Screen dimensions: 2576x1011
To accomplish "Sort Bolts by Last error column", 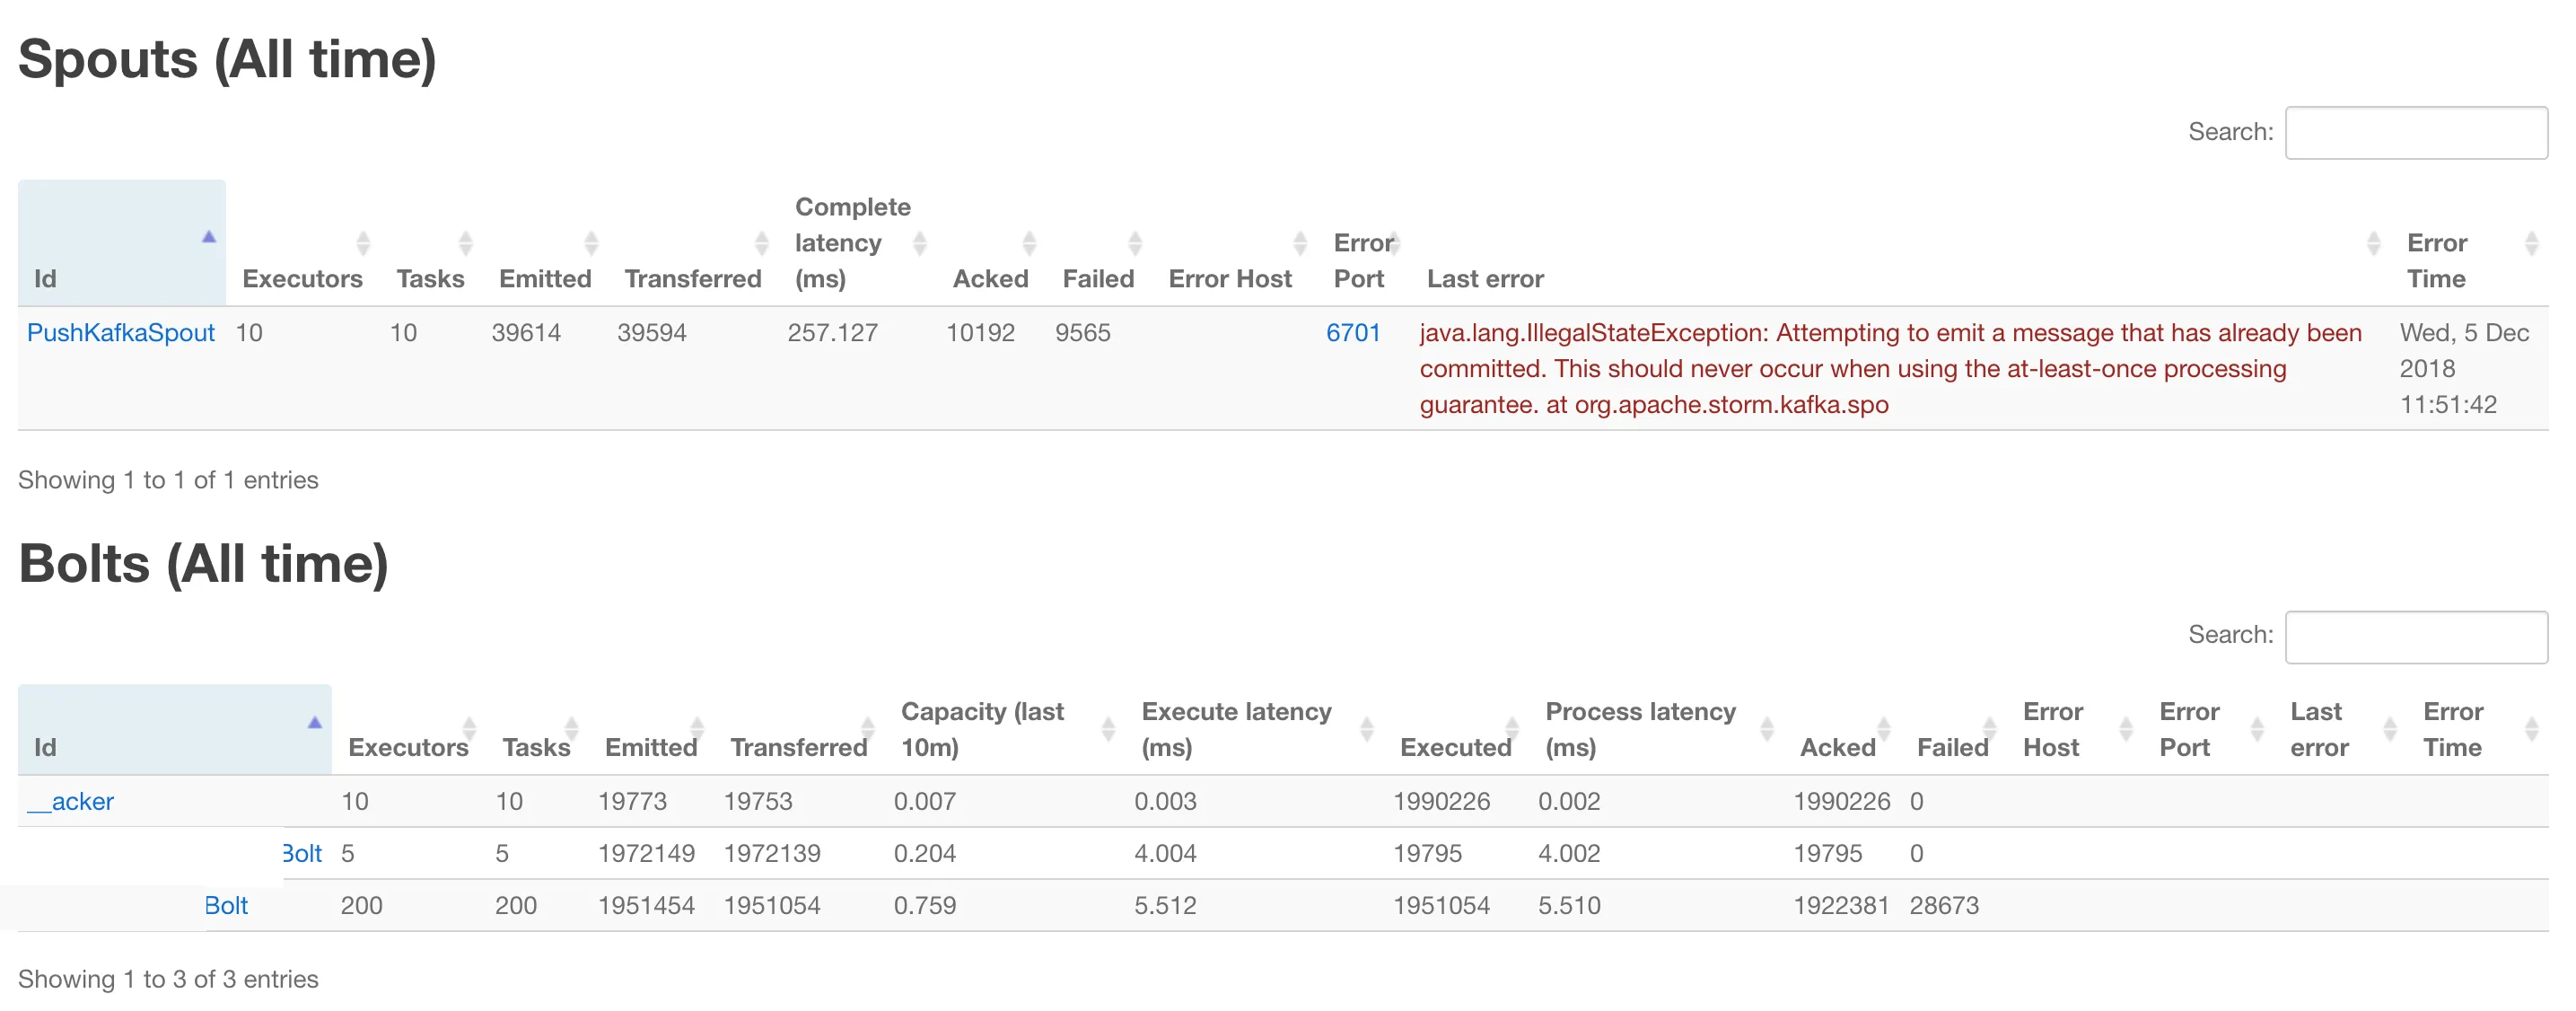I will point(2318,729).
